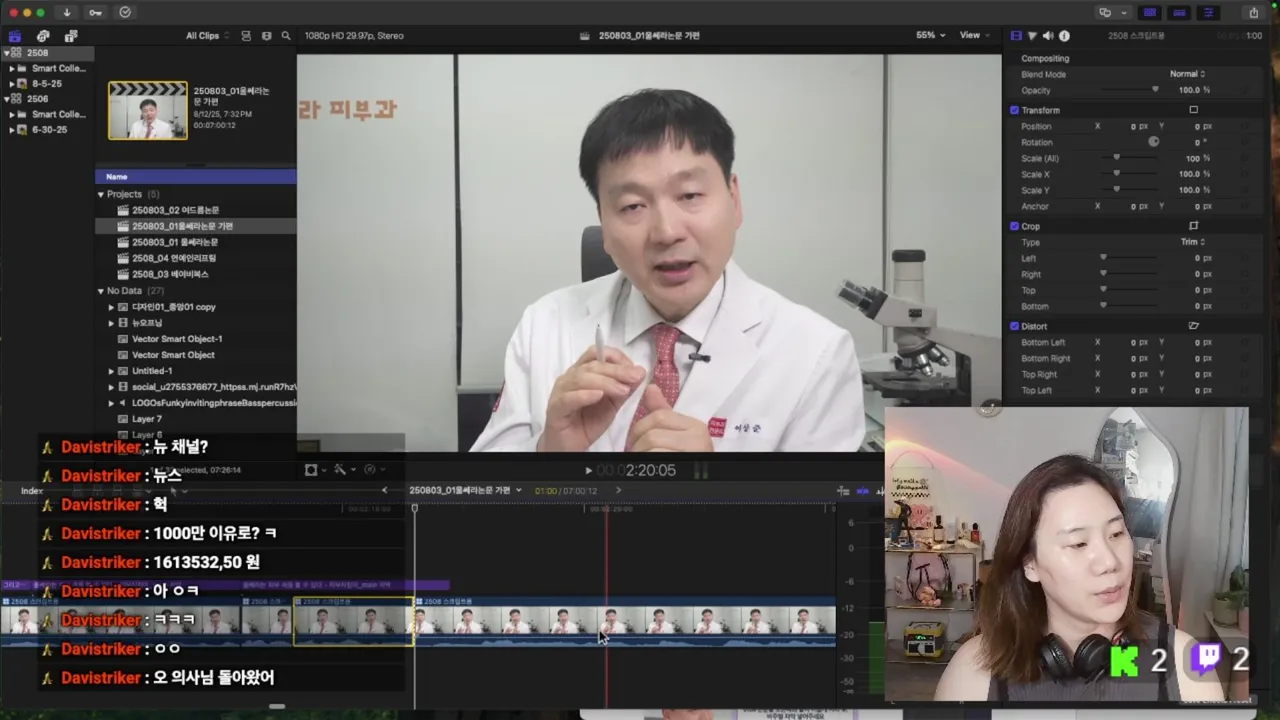
Task: Adjust the Crop Left slider
Action: tap(1103, 258)
